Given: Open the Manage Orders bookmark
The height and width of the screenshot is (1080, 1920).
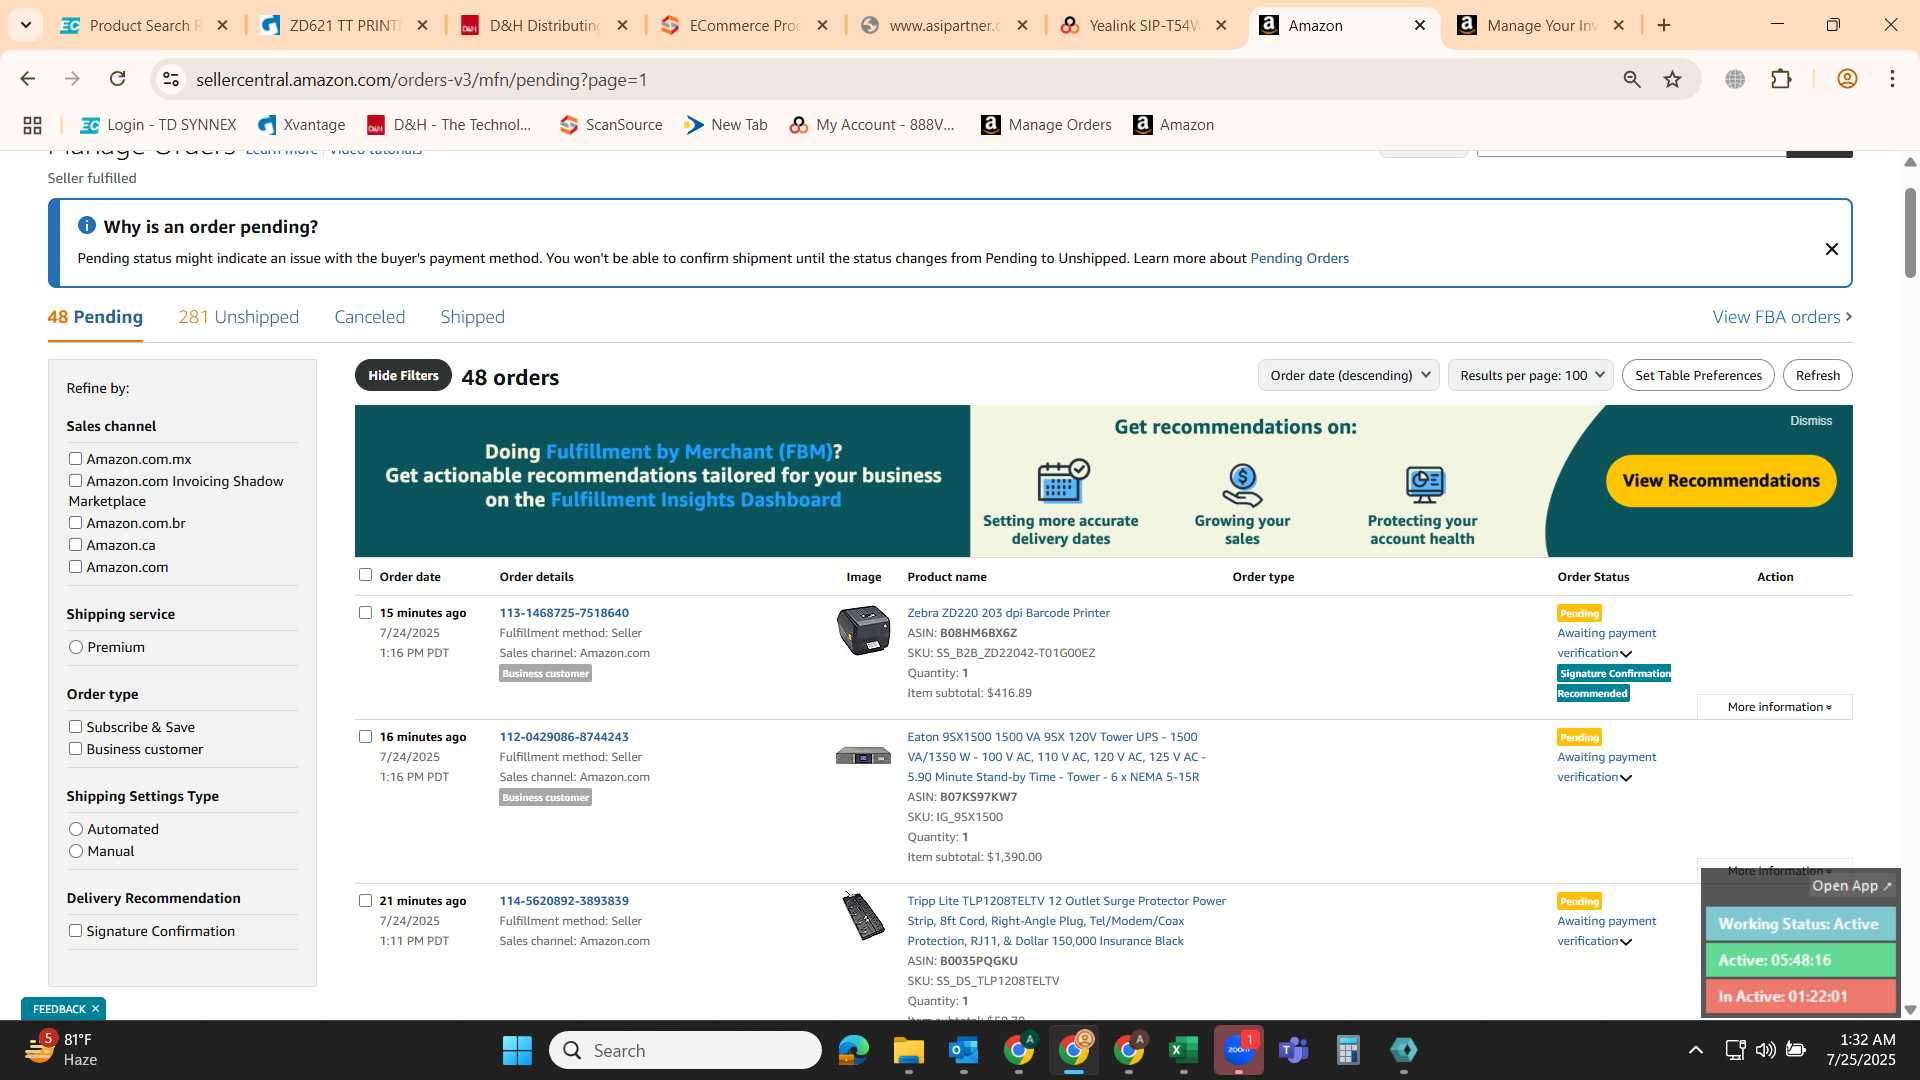Looking at the screenshot, I should [1047, 125].
